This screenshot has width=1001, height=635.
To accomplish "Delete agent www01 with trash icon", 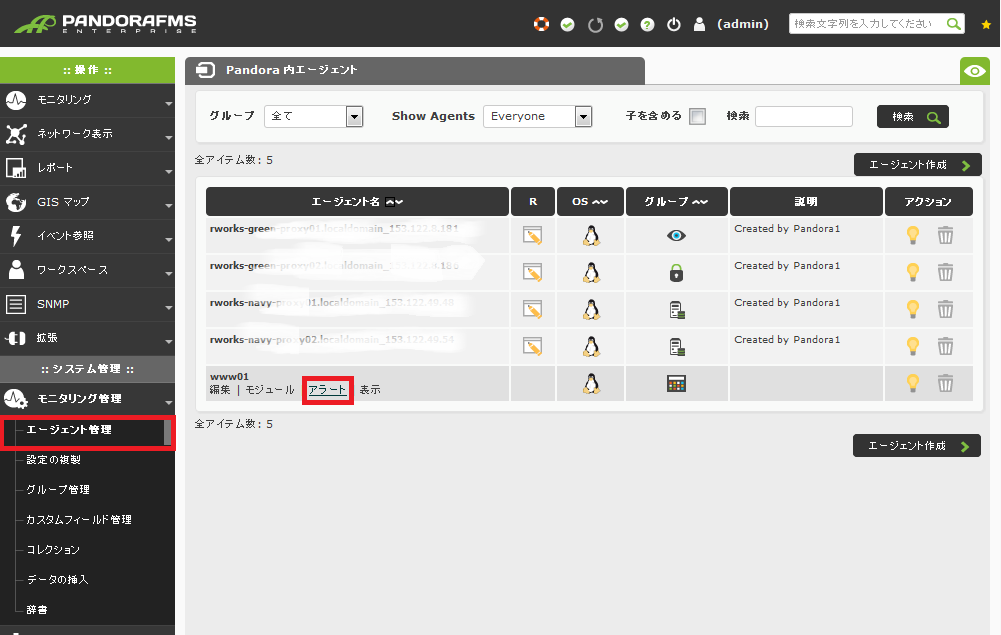I will click(945, 384).
